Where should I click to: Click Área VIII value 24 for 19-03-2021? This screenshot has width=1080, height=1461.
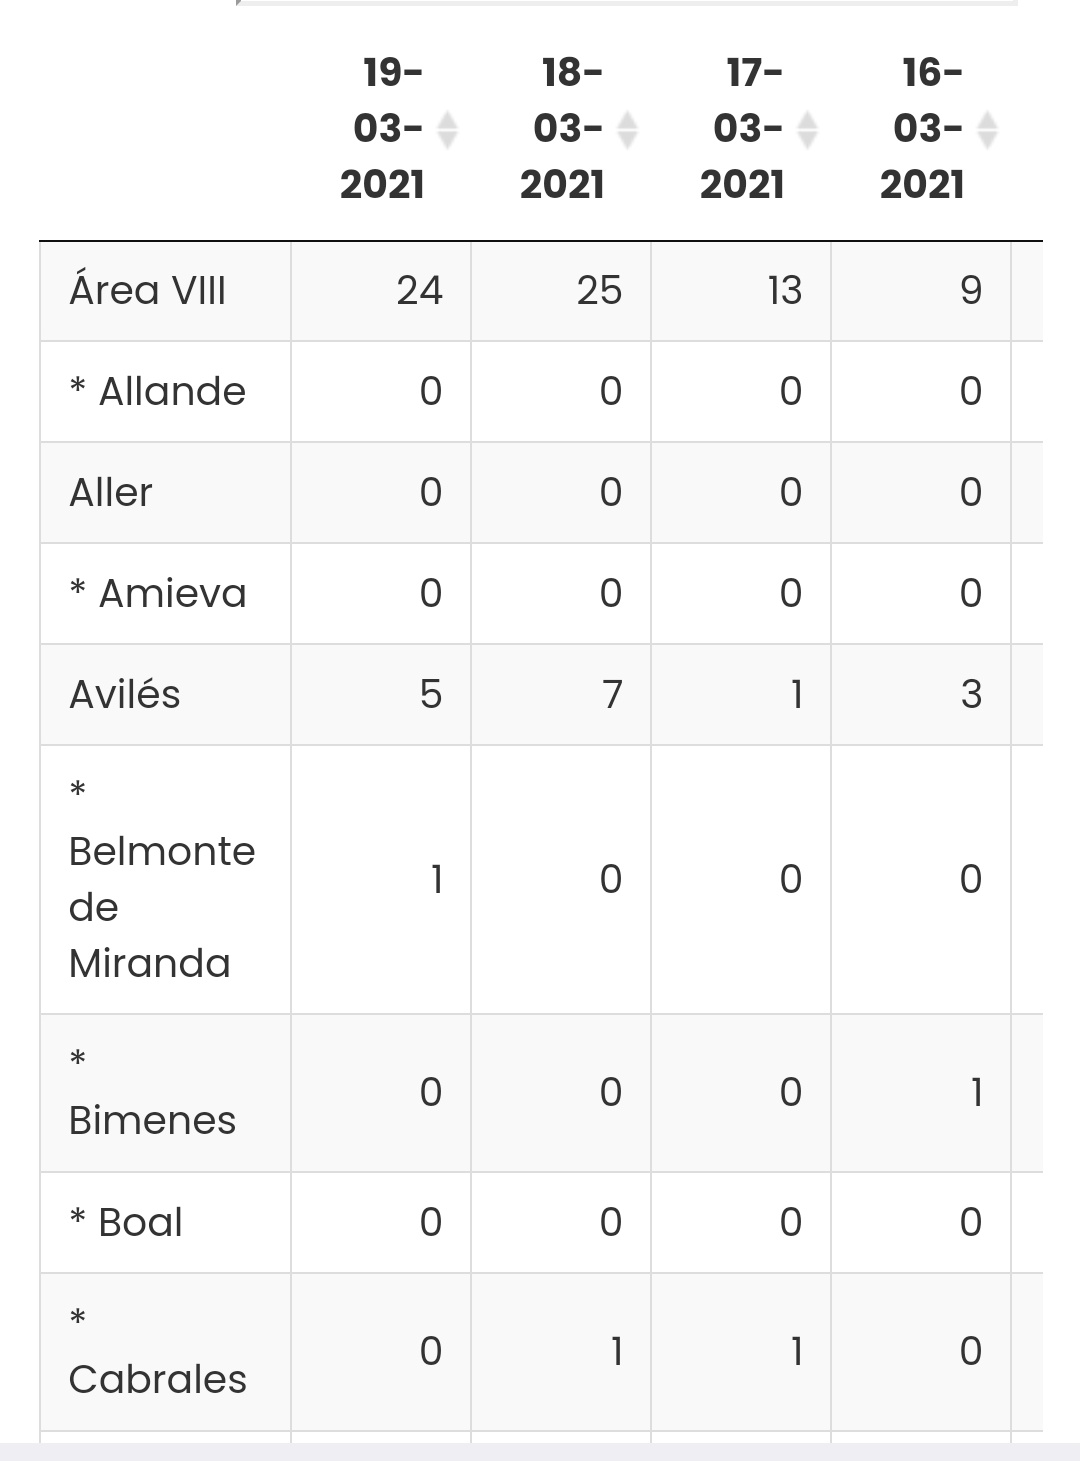point(419,291)
